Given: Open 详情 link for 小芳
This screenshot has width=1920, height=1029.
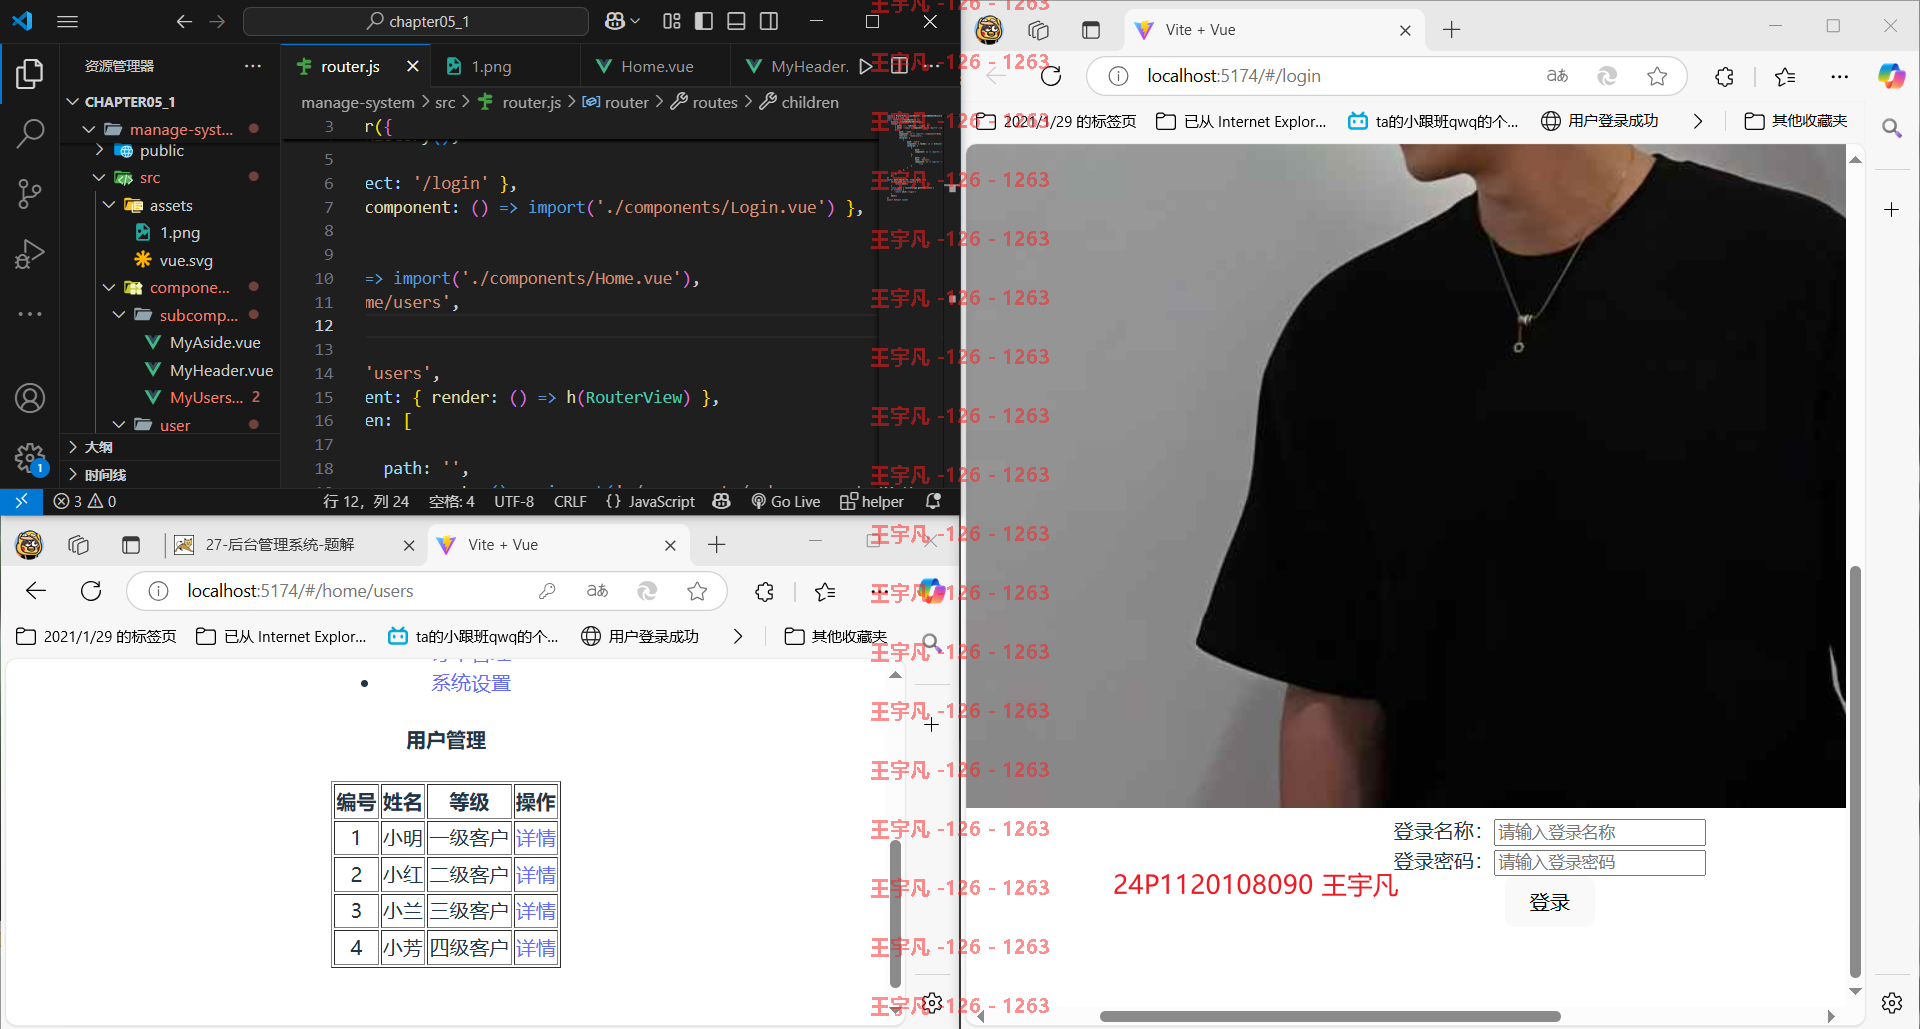Looking at the screenshot, I should coord(536,948).
